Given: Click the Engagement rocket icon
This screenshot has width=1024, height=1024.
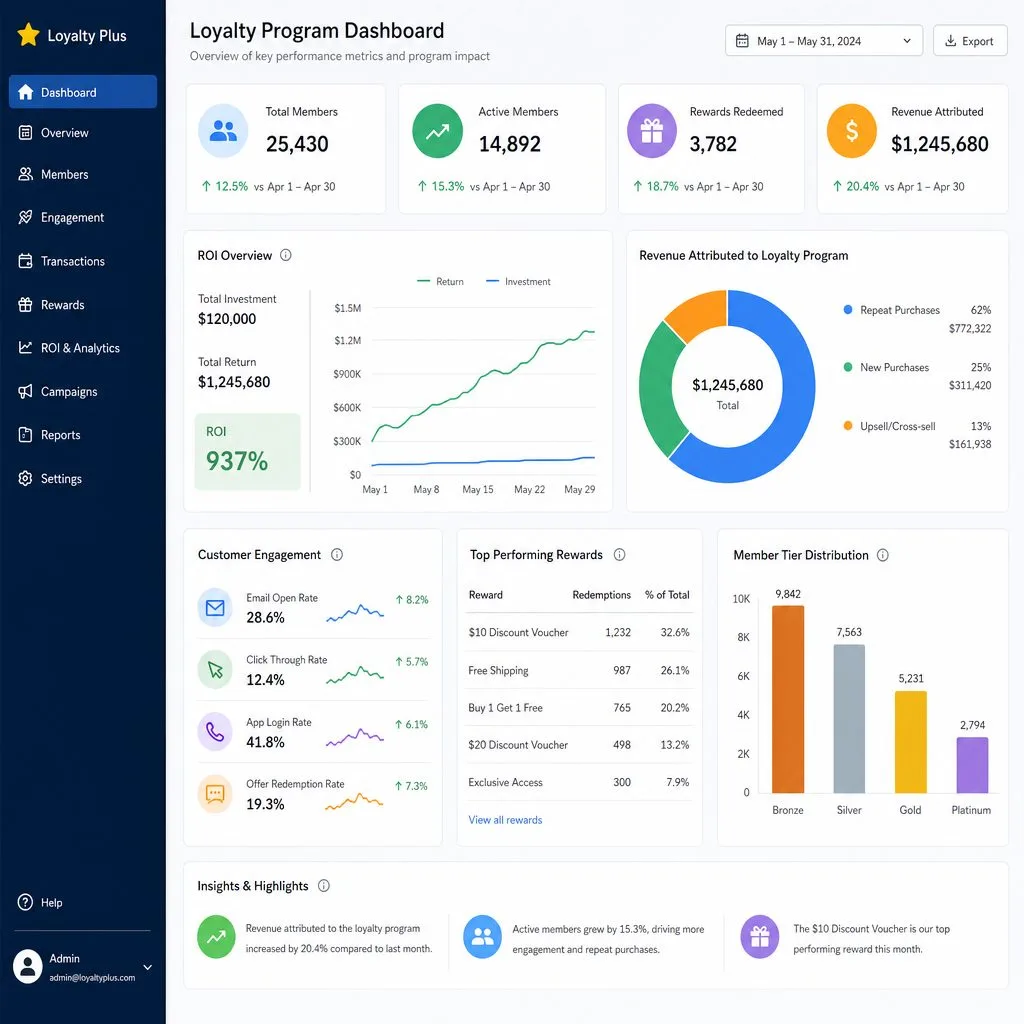Looking at the screenshot, I should [x=25, y=217].
